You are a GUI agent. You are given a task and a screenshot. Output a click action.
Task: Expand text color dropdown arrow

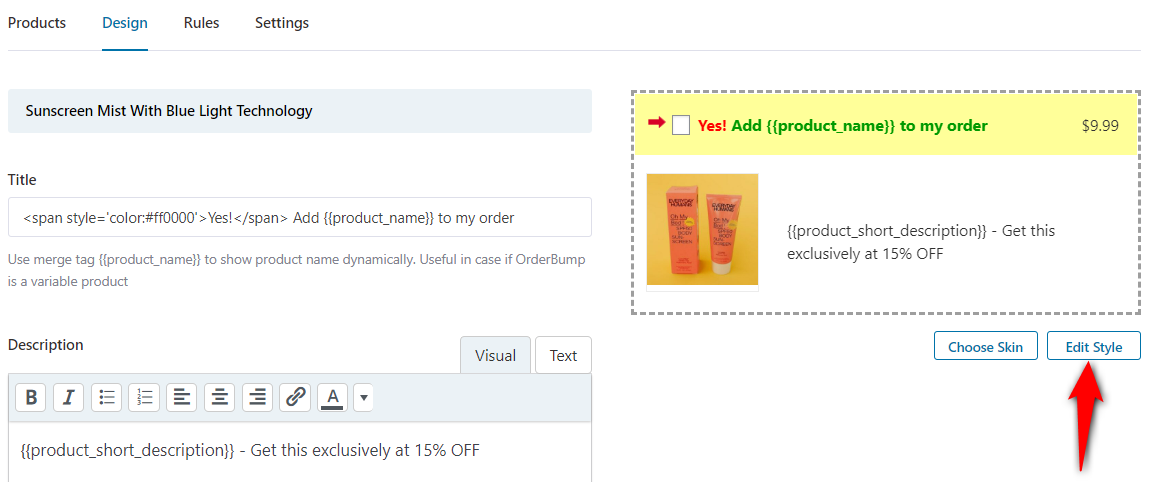(x=363, y=397)
